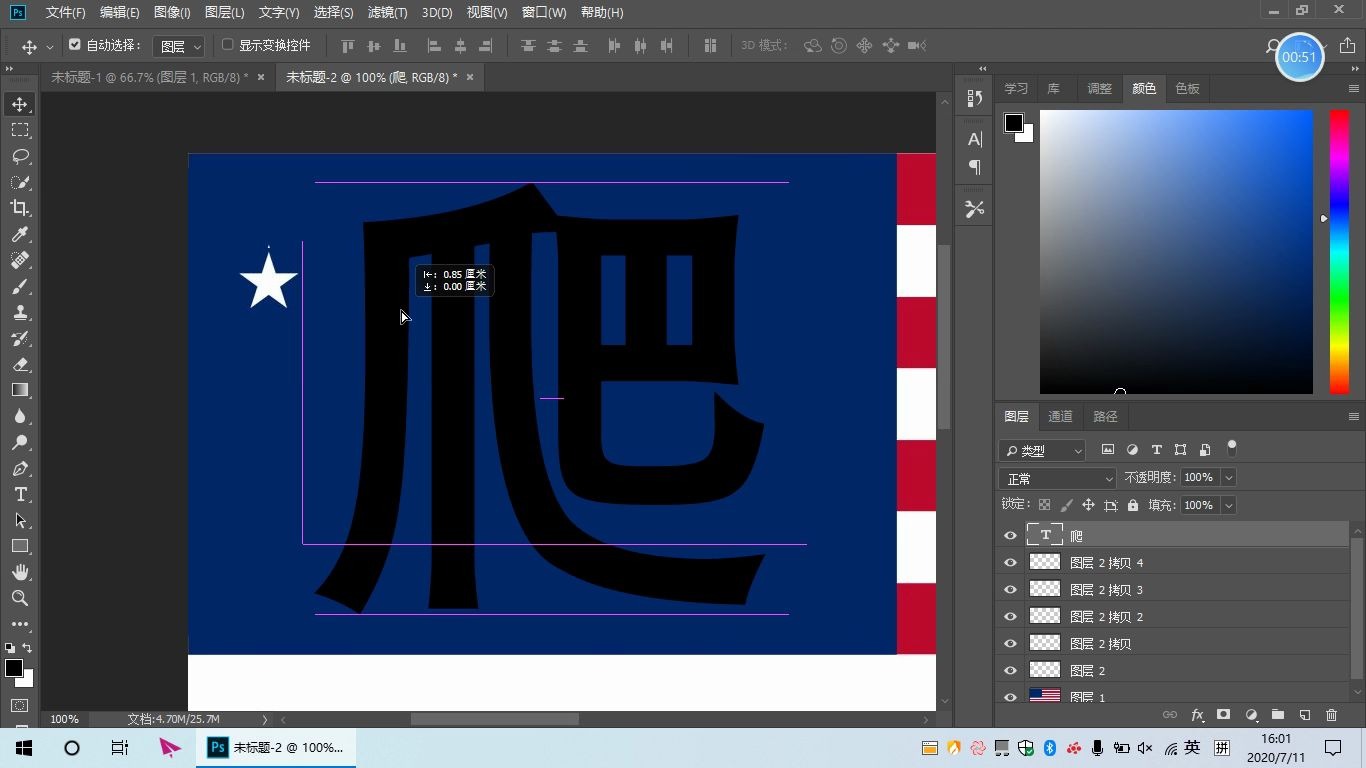Select the Brush tool
The image size is (1366, 768).
20,286
